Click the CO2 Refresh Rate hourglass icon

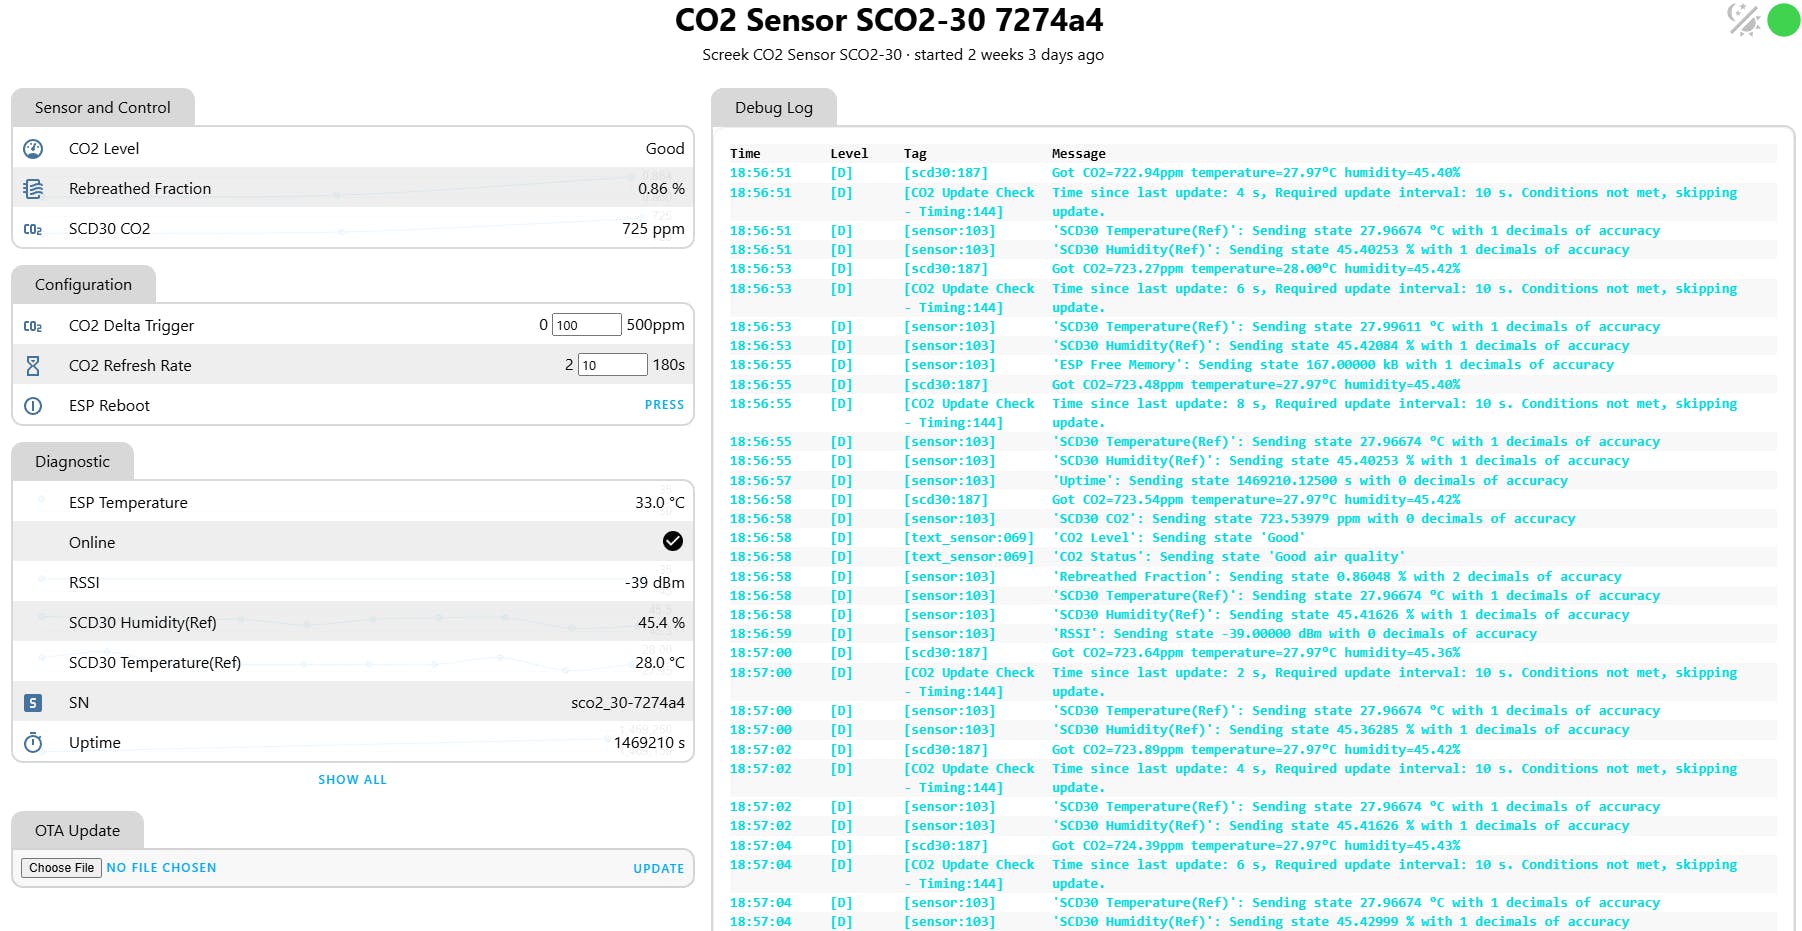click(x=33, y=366)
